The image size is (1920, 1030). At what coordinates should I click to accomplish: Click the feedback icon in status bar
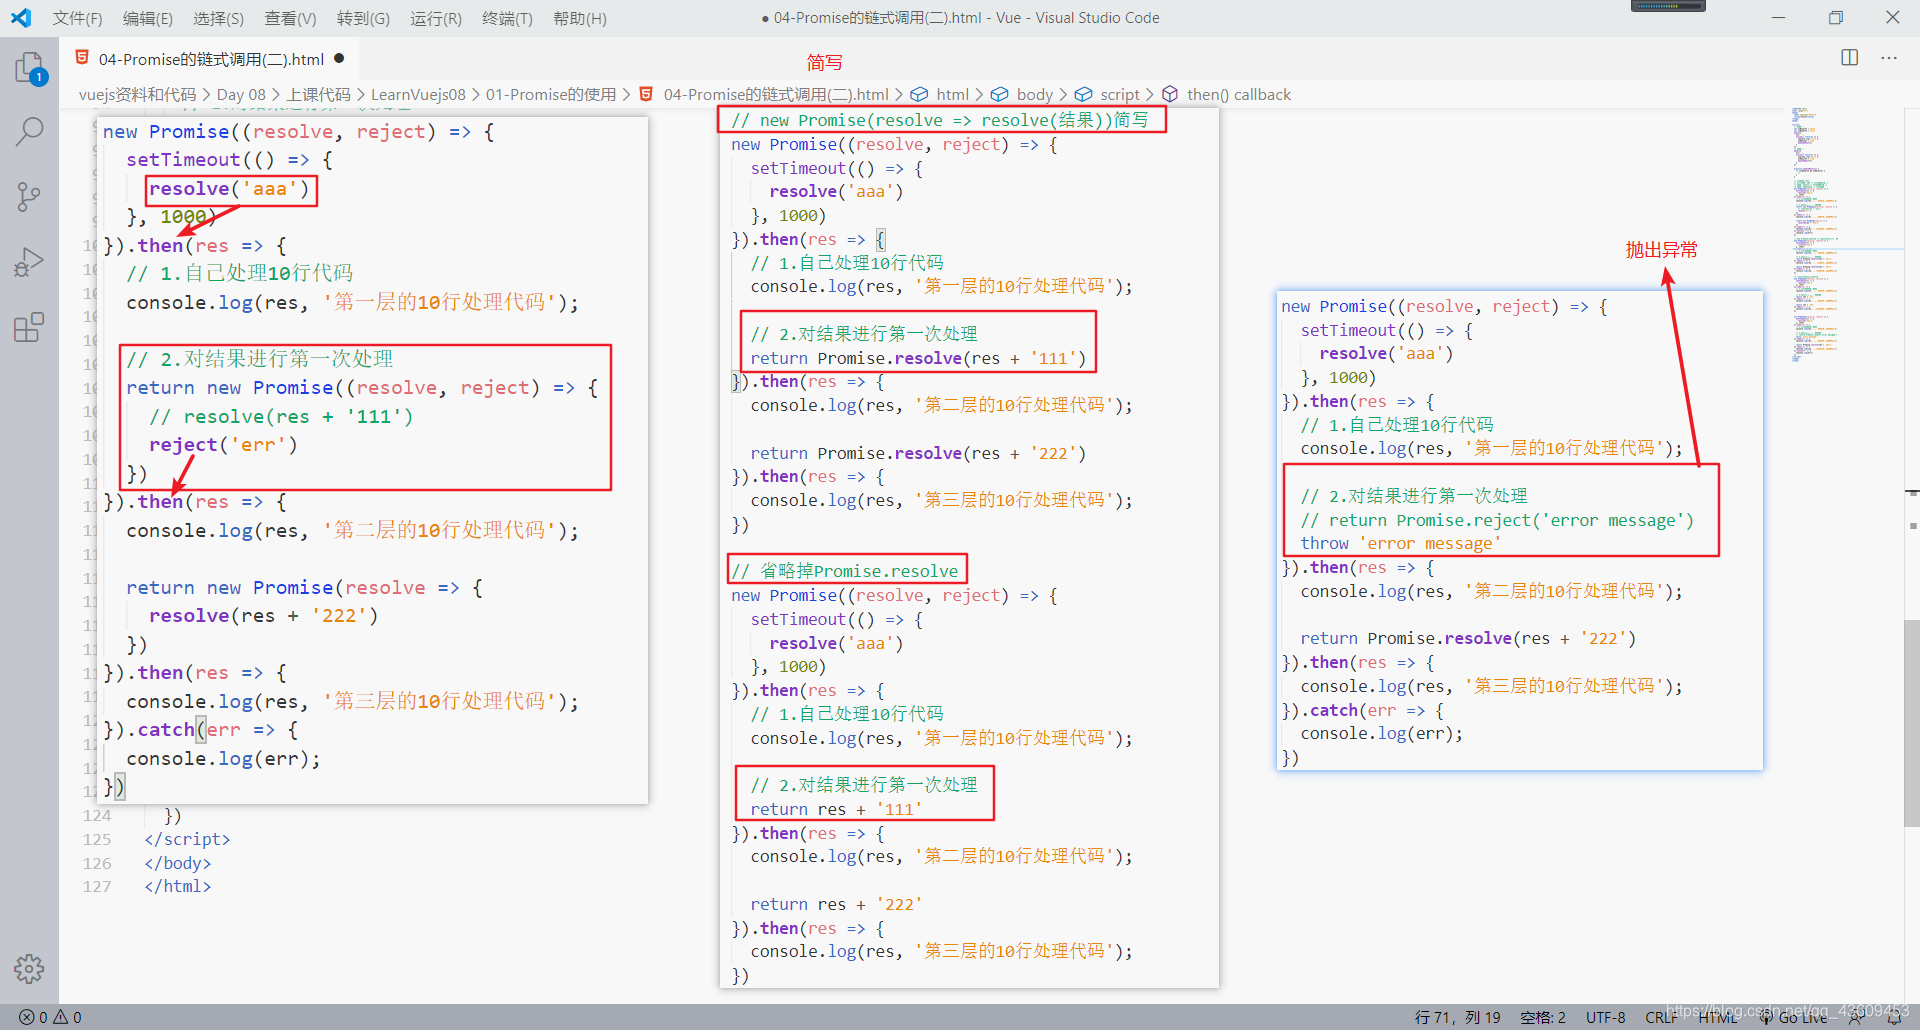pos(1856,1017)
